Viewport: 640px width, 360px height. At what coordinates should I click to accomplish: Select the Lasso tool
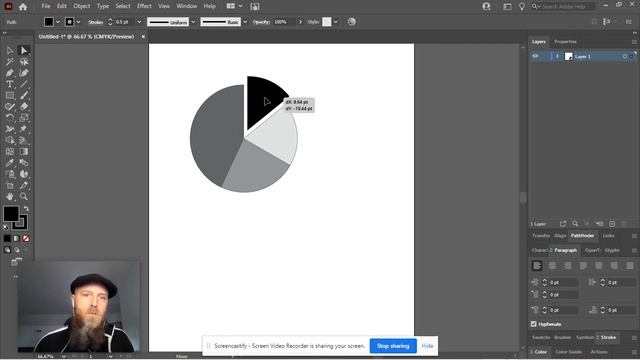tap(24, 62)
